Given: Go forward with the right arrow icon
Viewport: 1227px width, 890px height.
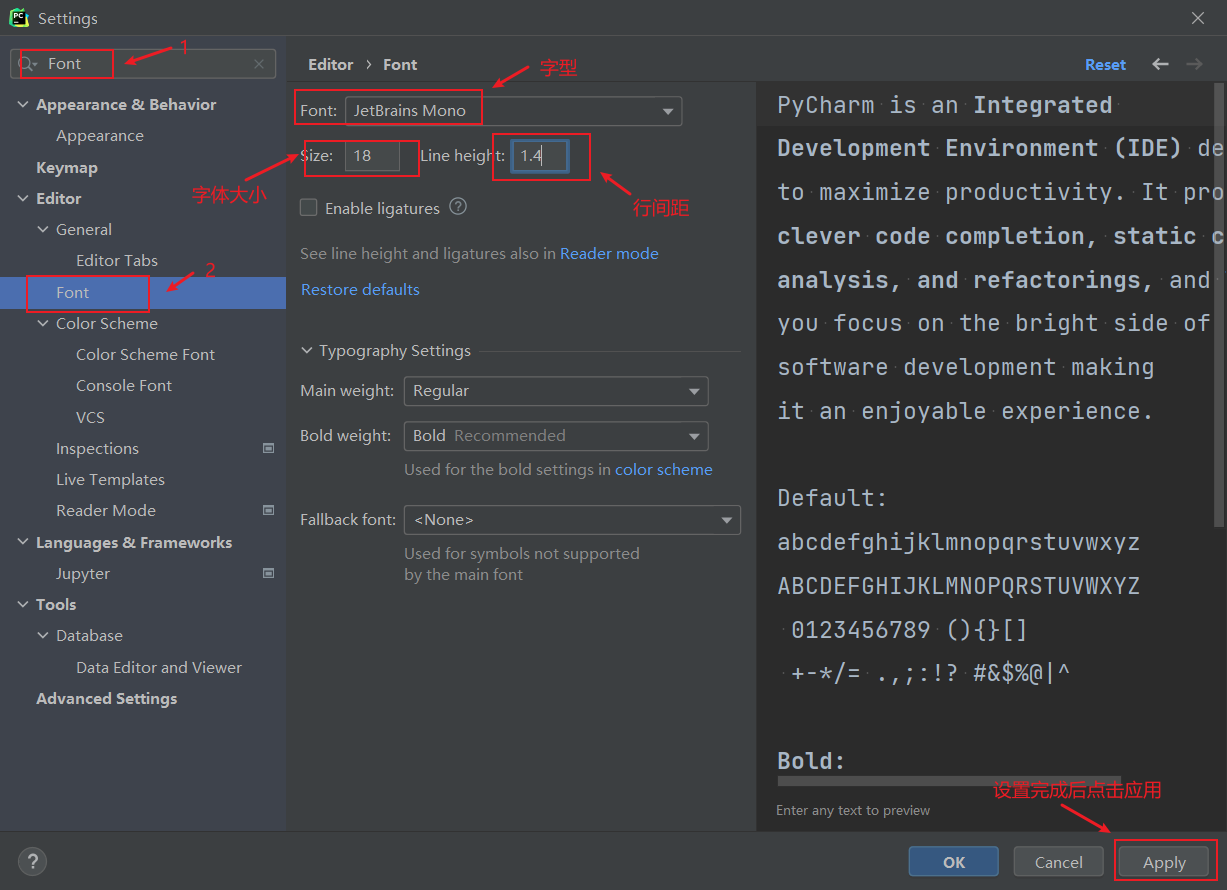Looking at the screenshot, I should click(1194, 64).
